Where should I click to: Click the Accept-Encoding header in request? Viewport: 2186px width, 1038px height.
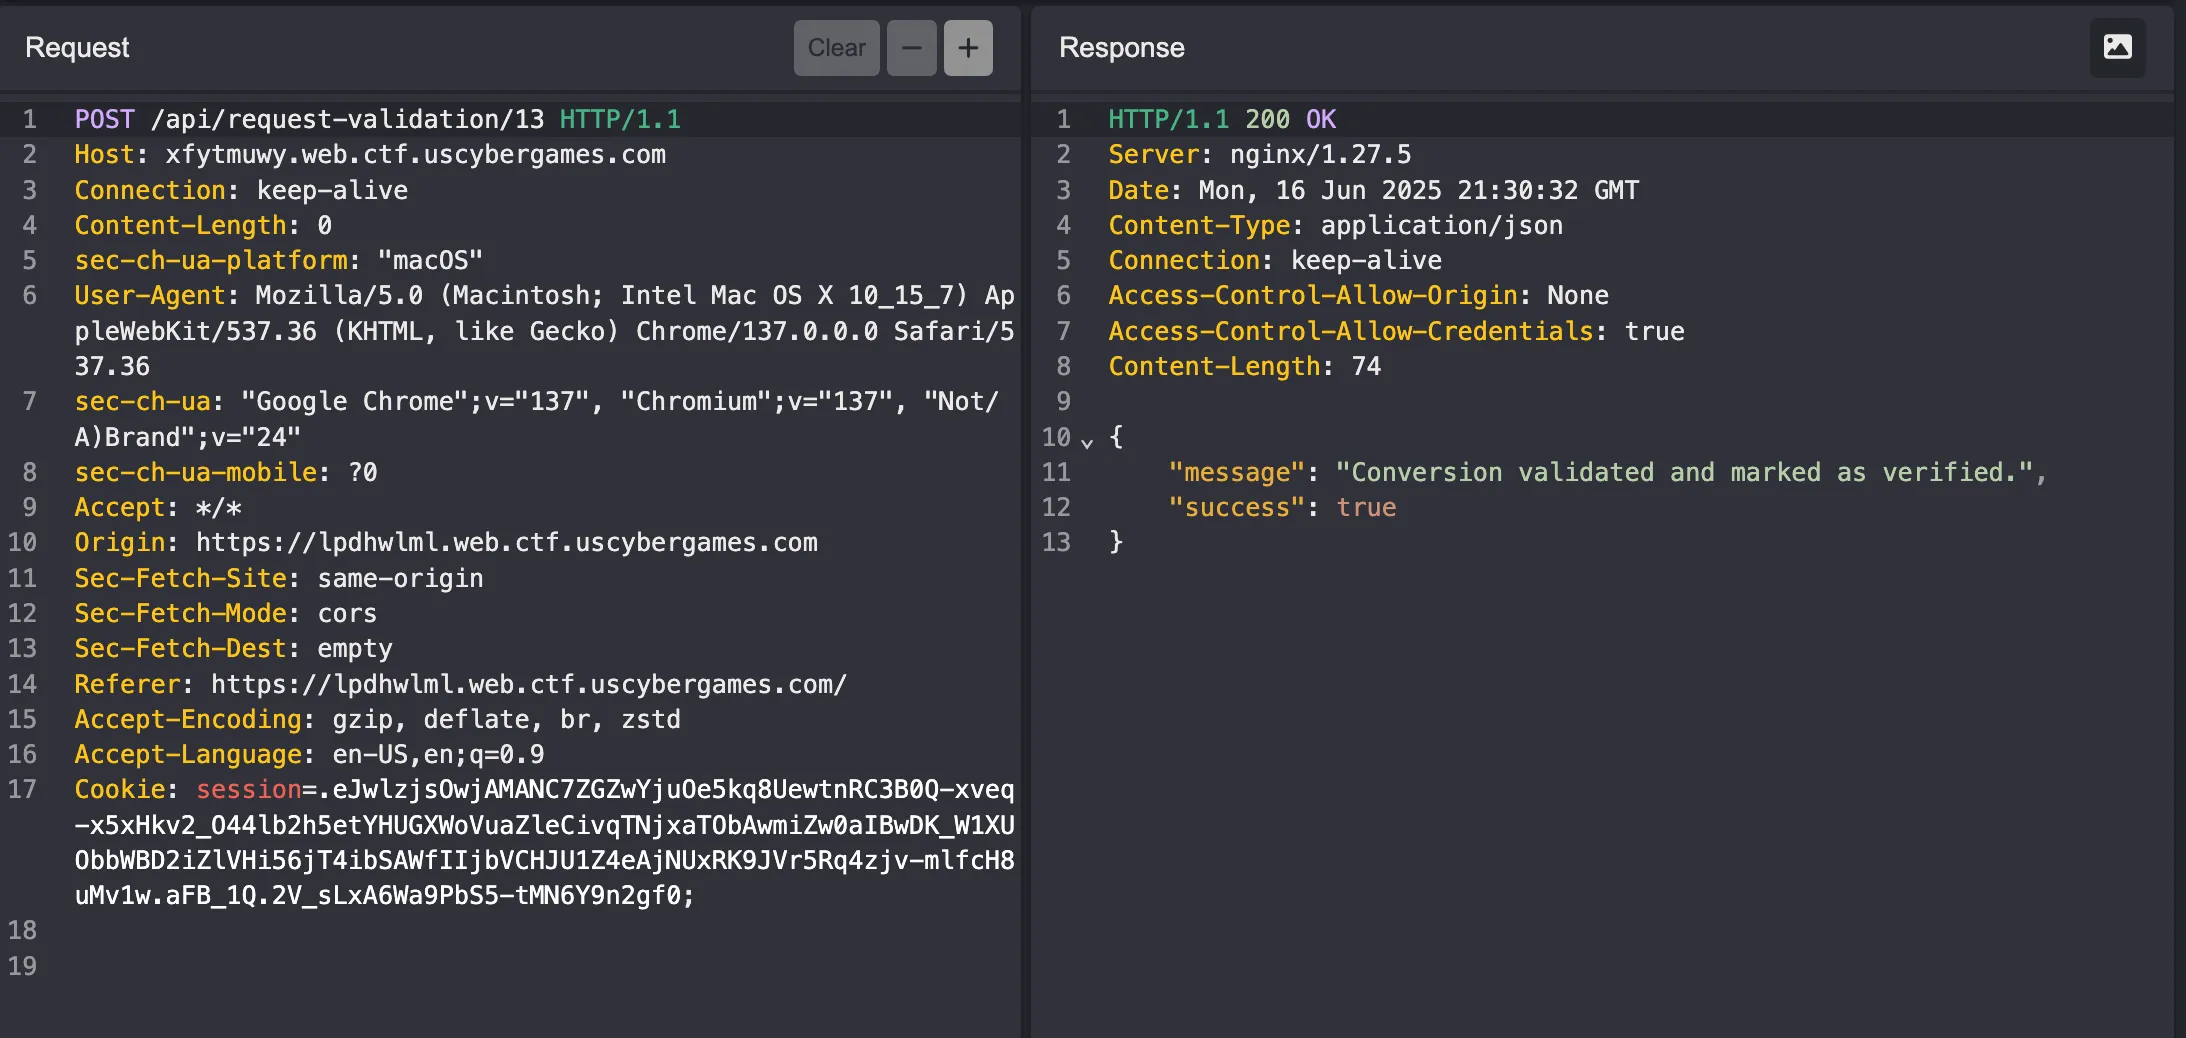tap(187, 720)
